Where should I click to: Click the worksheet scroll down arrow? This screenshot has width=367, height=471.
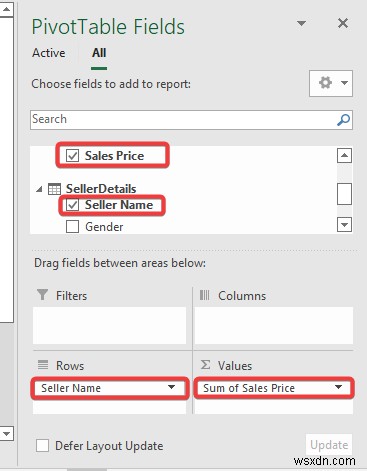coord(6,434)
